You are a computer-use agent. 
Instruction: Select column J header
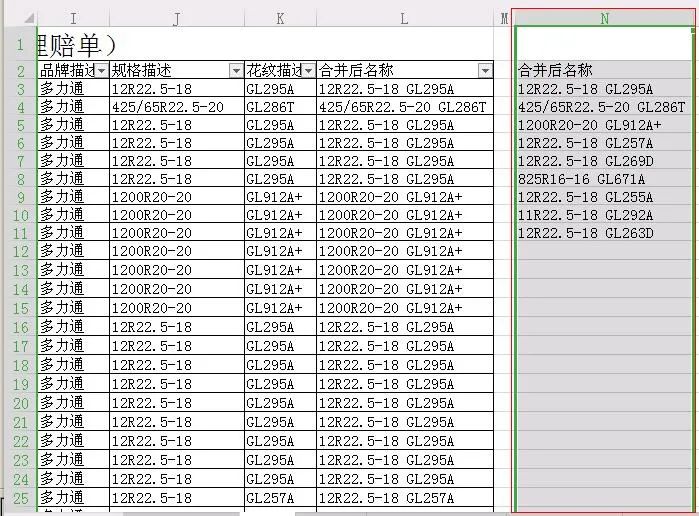[x=177, y=18]
